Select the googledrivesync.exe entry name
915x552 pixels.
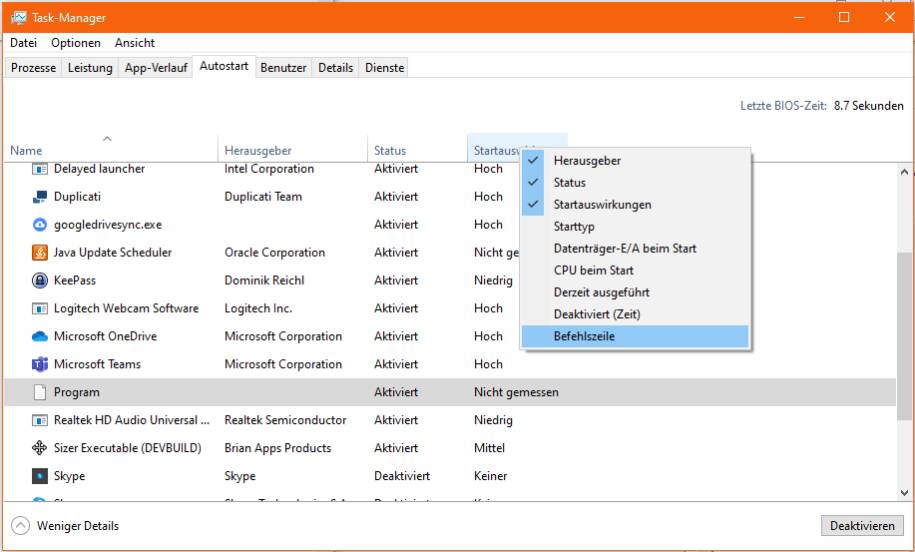107,225
